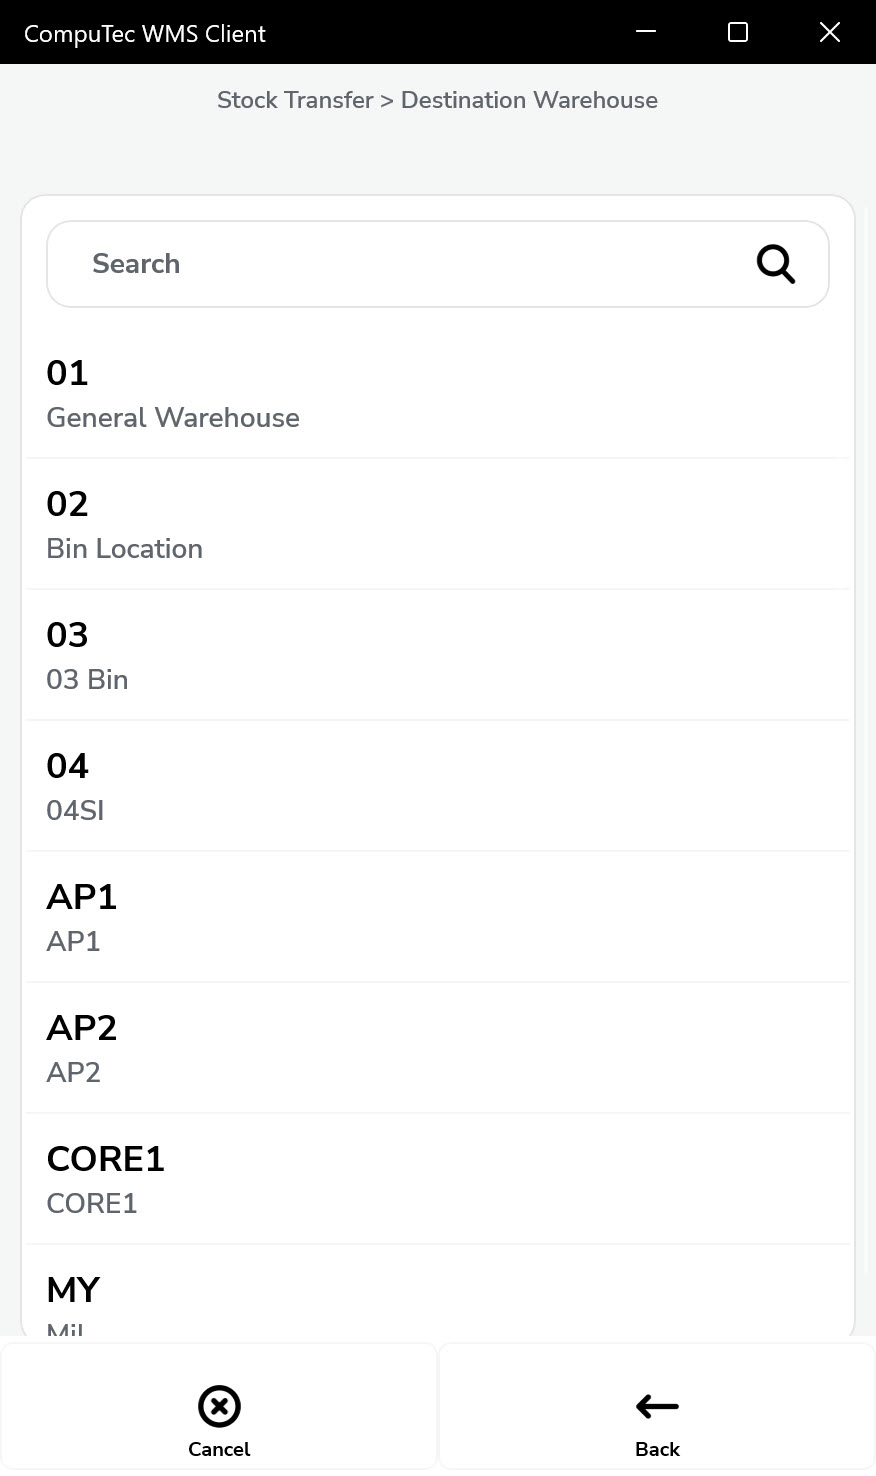Choose the AP1 warehouse entry
Screen dimensions: 876x1476
tap(438, 918)
